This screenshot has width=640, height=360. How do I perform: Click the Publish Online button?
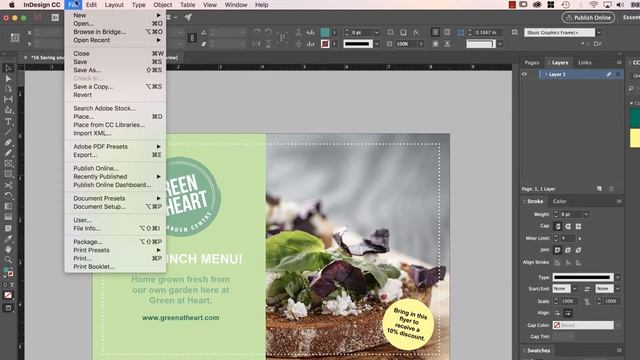[588, 18]
